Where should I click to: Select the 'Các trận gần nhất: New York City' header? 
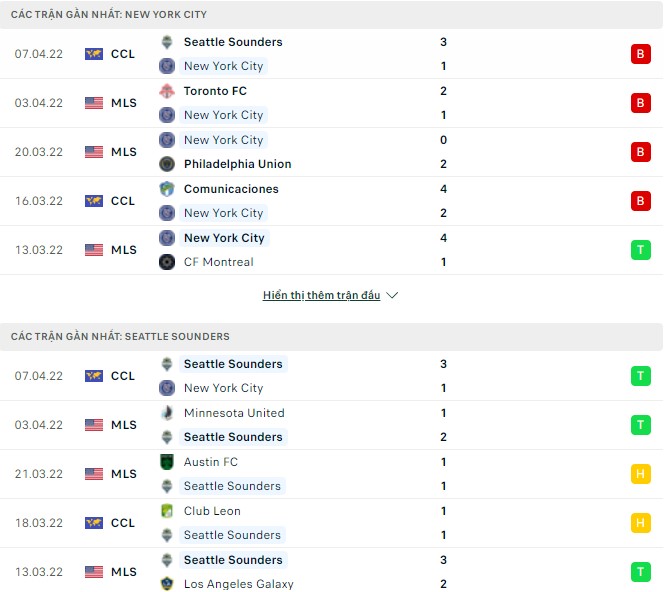(109, 15)
